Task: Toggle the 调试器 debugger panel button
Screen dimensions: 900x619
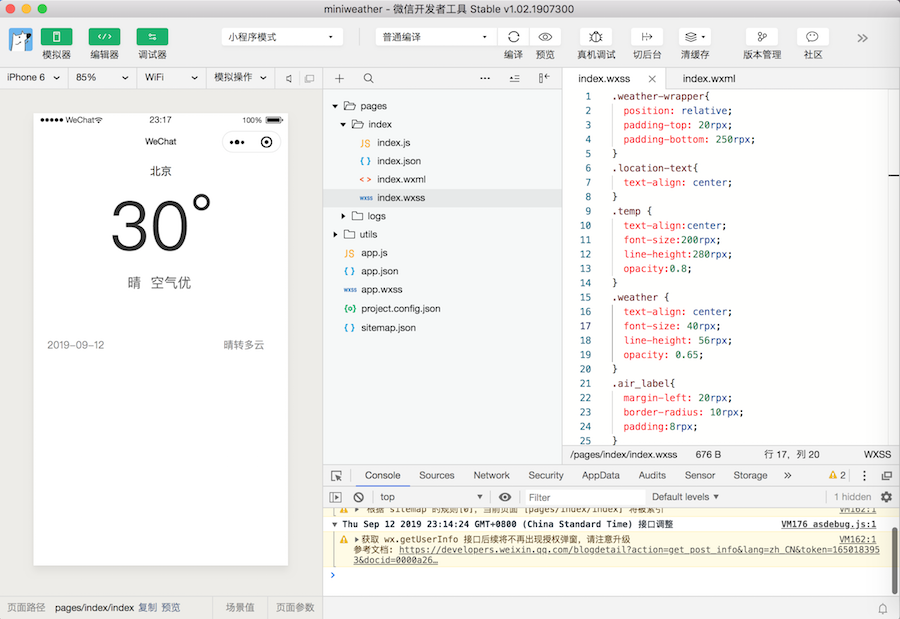Action: click(152, 37)
